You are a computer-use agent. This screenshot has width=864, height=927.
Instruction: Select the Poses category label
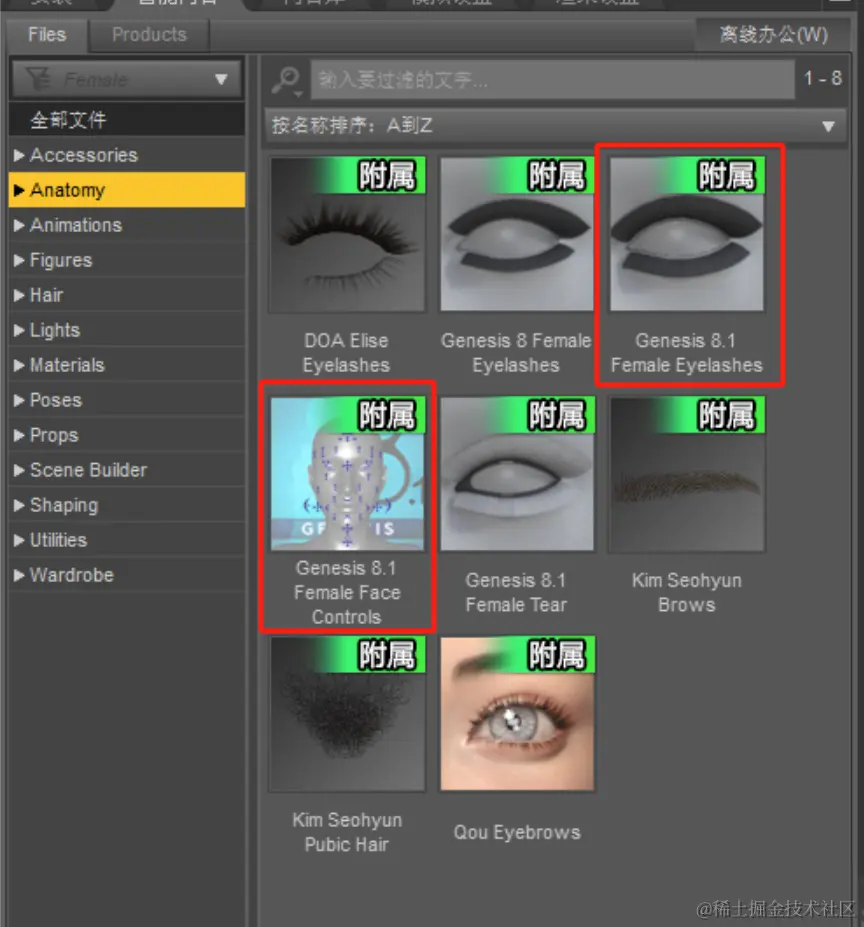[x=56, y=400]
